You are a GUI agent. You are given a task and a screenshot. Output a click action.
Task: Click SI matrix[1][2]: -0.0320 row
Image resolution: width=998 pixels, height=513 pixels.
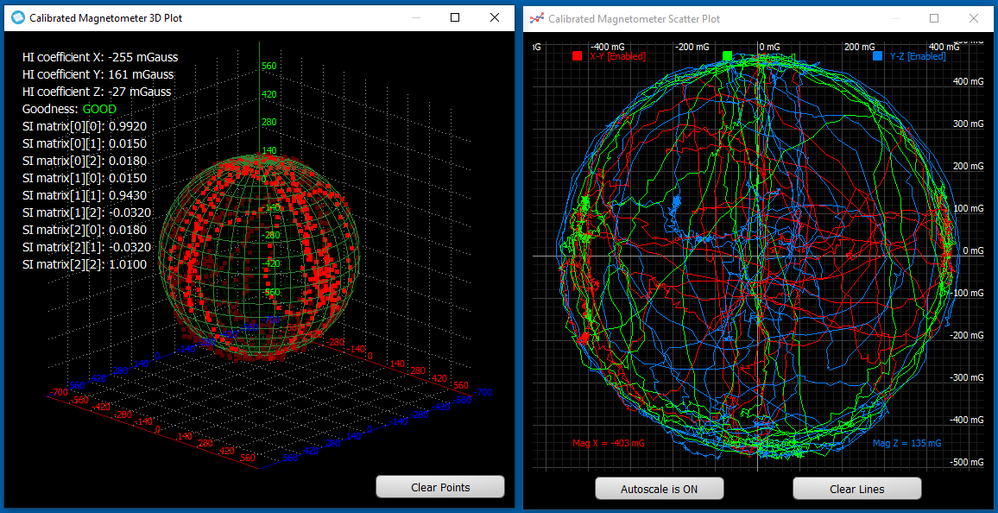[87, 212]
